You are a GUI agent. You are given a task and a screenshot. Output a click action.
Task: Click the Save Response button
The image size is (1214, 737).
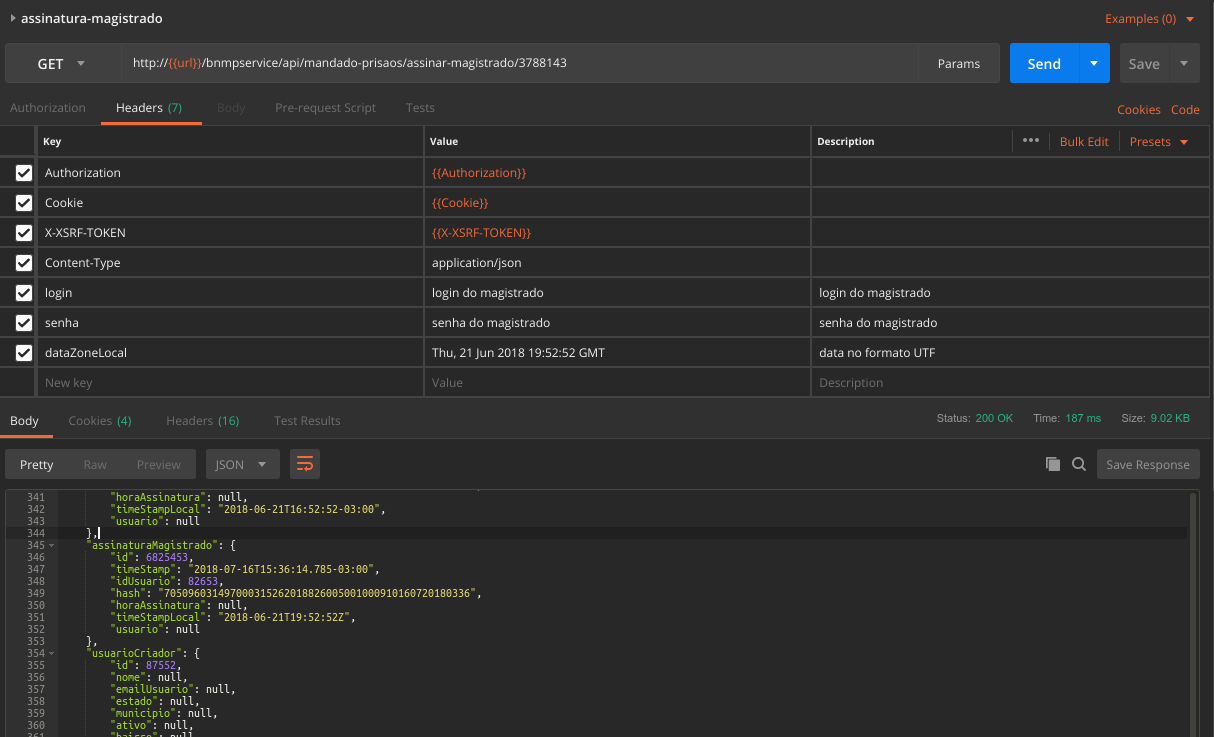coord(1148,464)
